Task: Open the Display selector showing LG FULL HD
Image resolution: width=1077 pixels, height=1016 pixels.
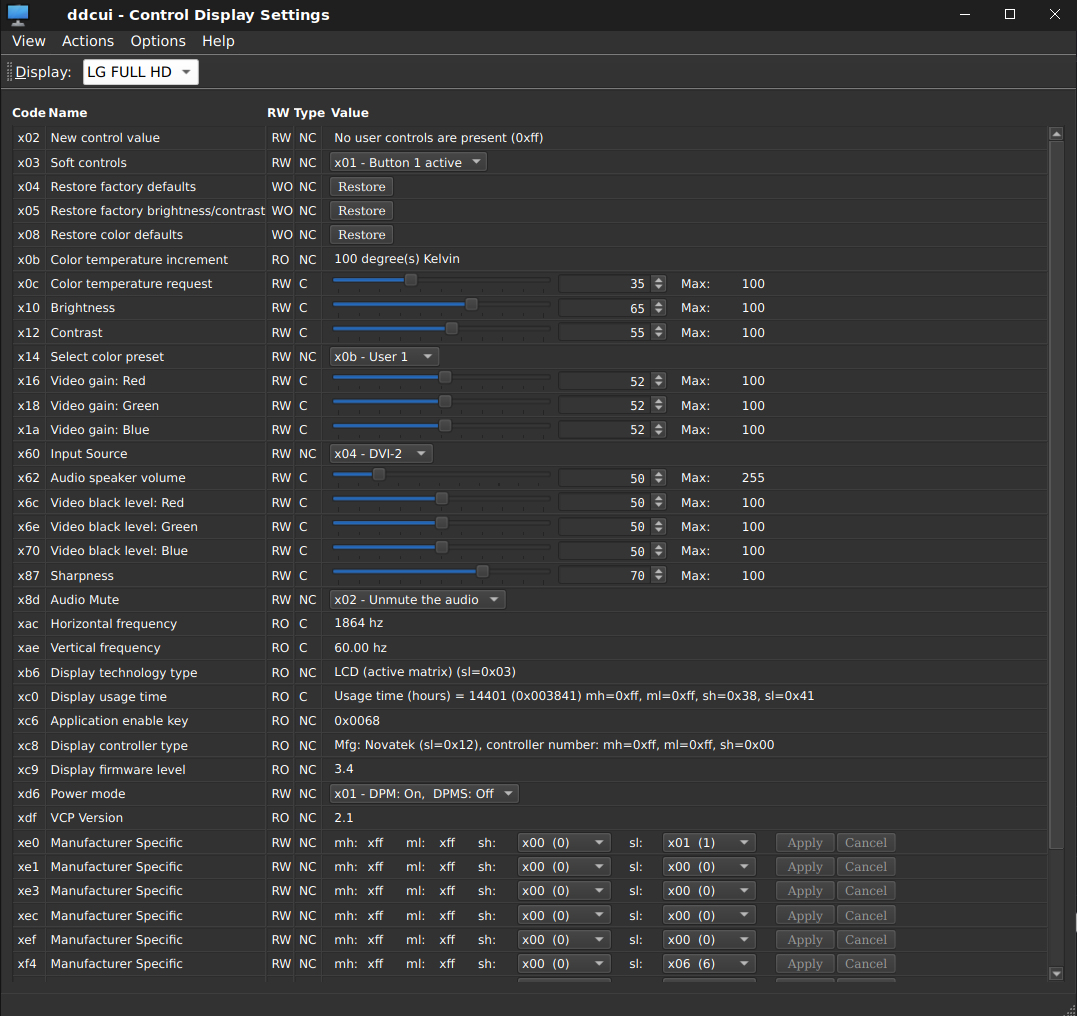Action: coord(141,72)
